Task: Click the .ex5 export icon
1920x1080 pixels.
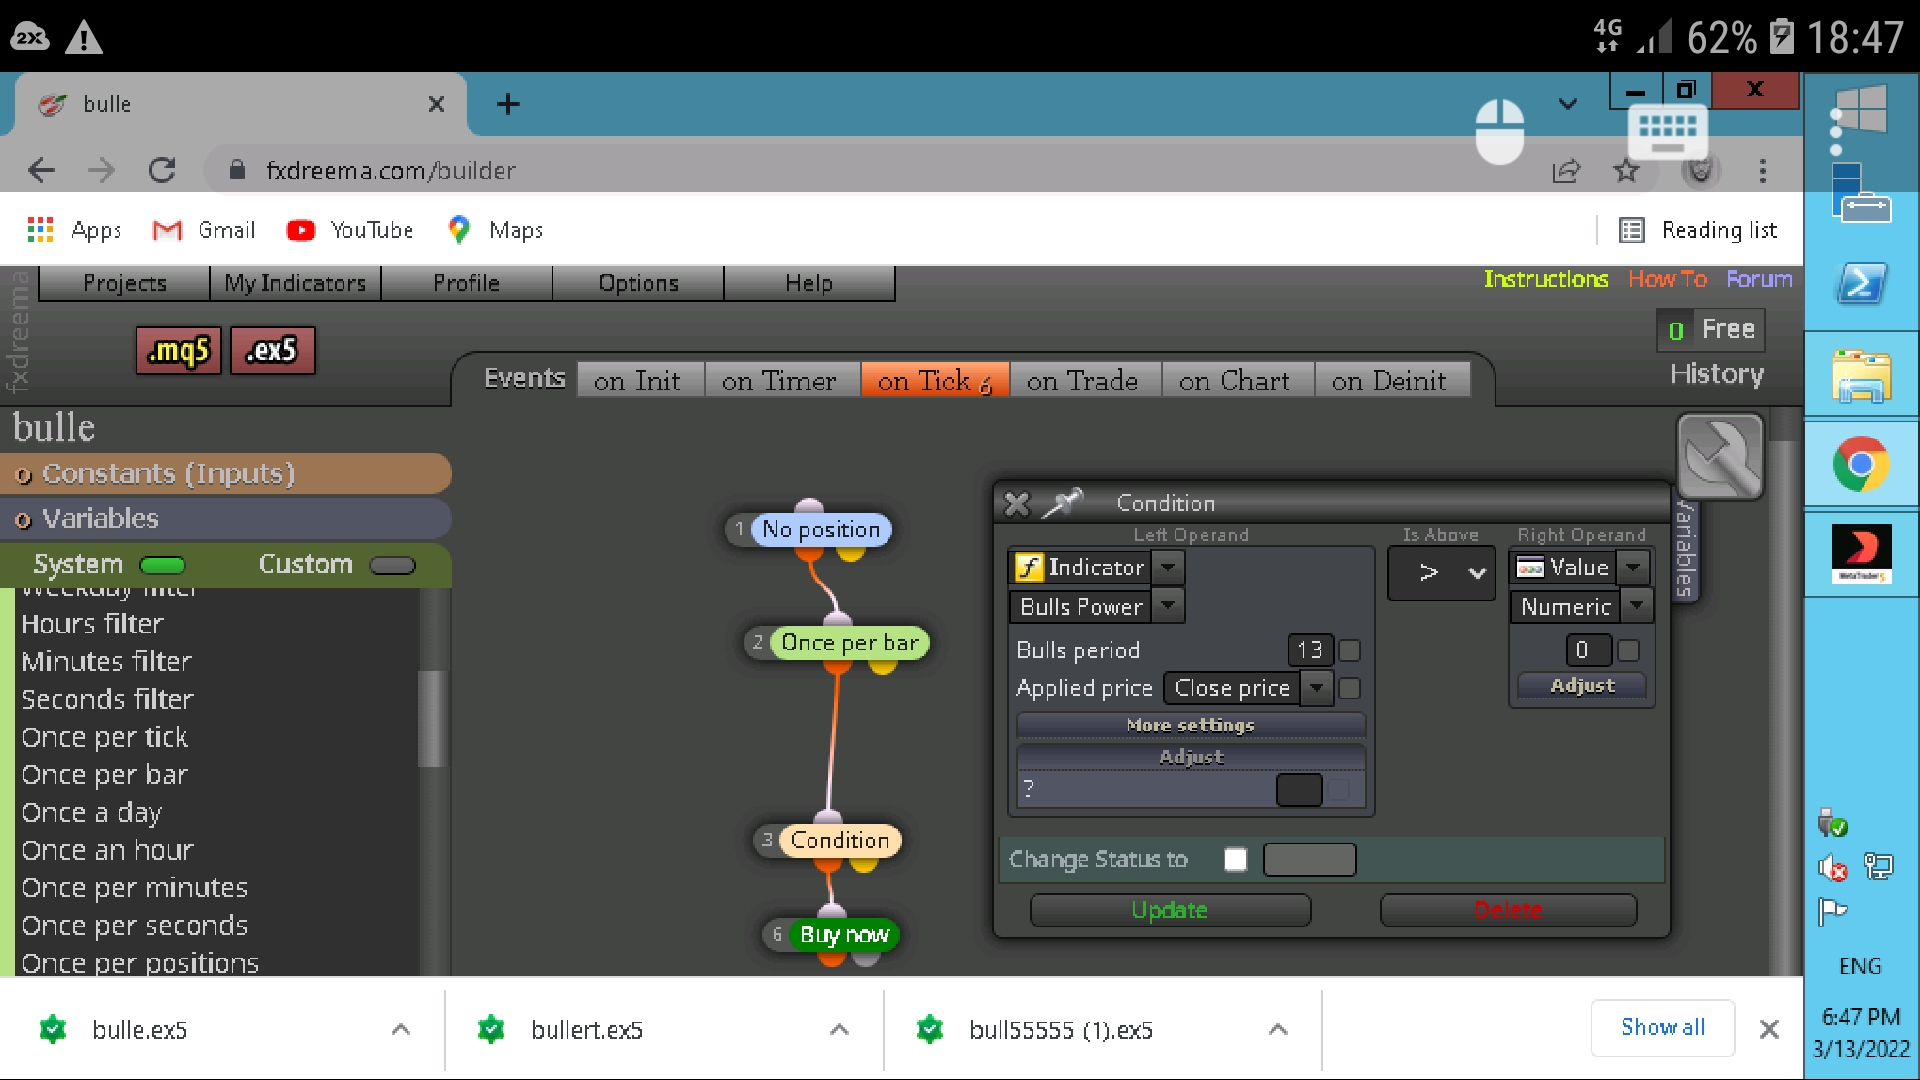Action: point(272,350)
